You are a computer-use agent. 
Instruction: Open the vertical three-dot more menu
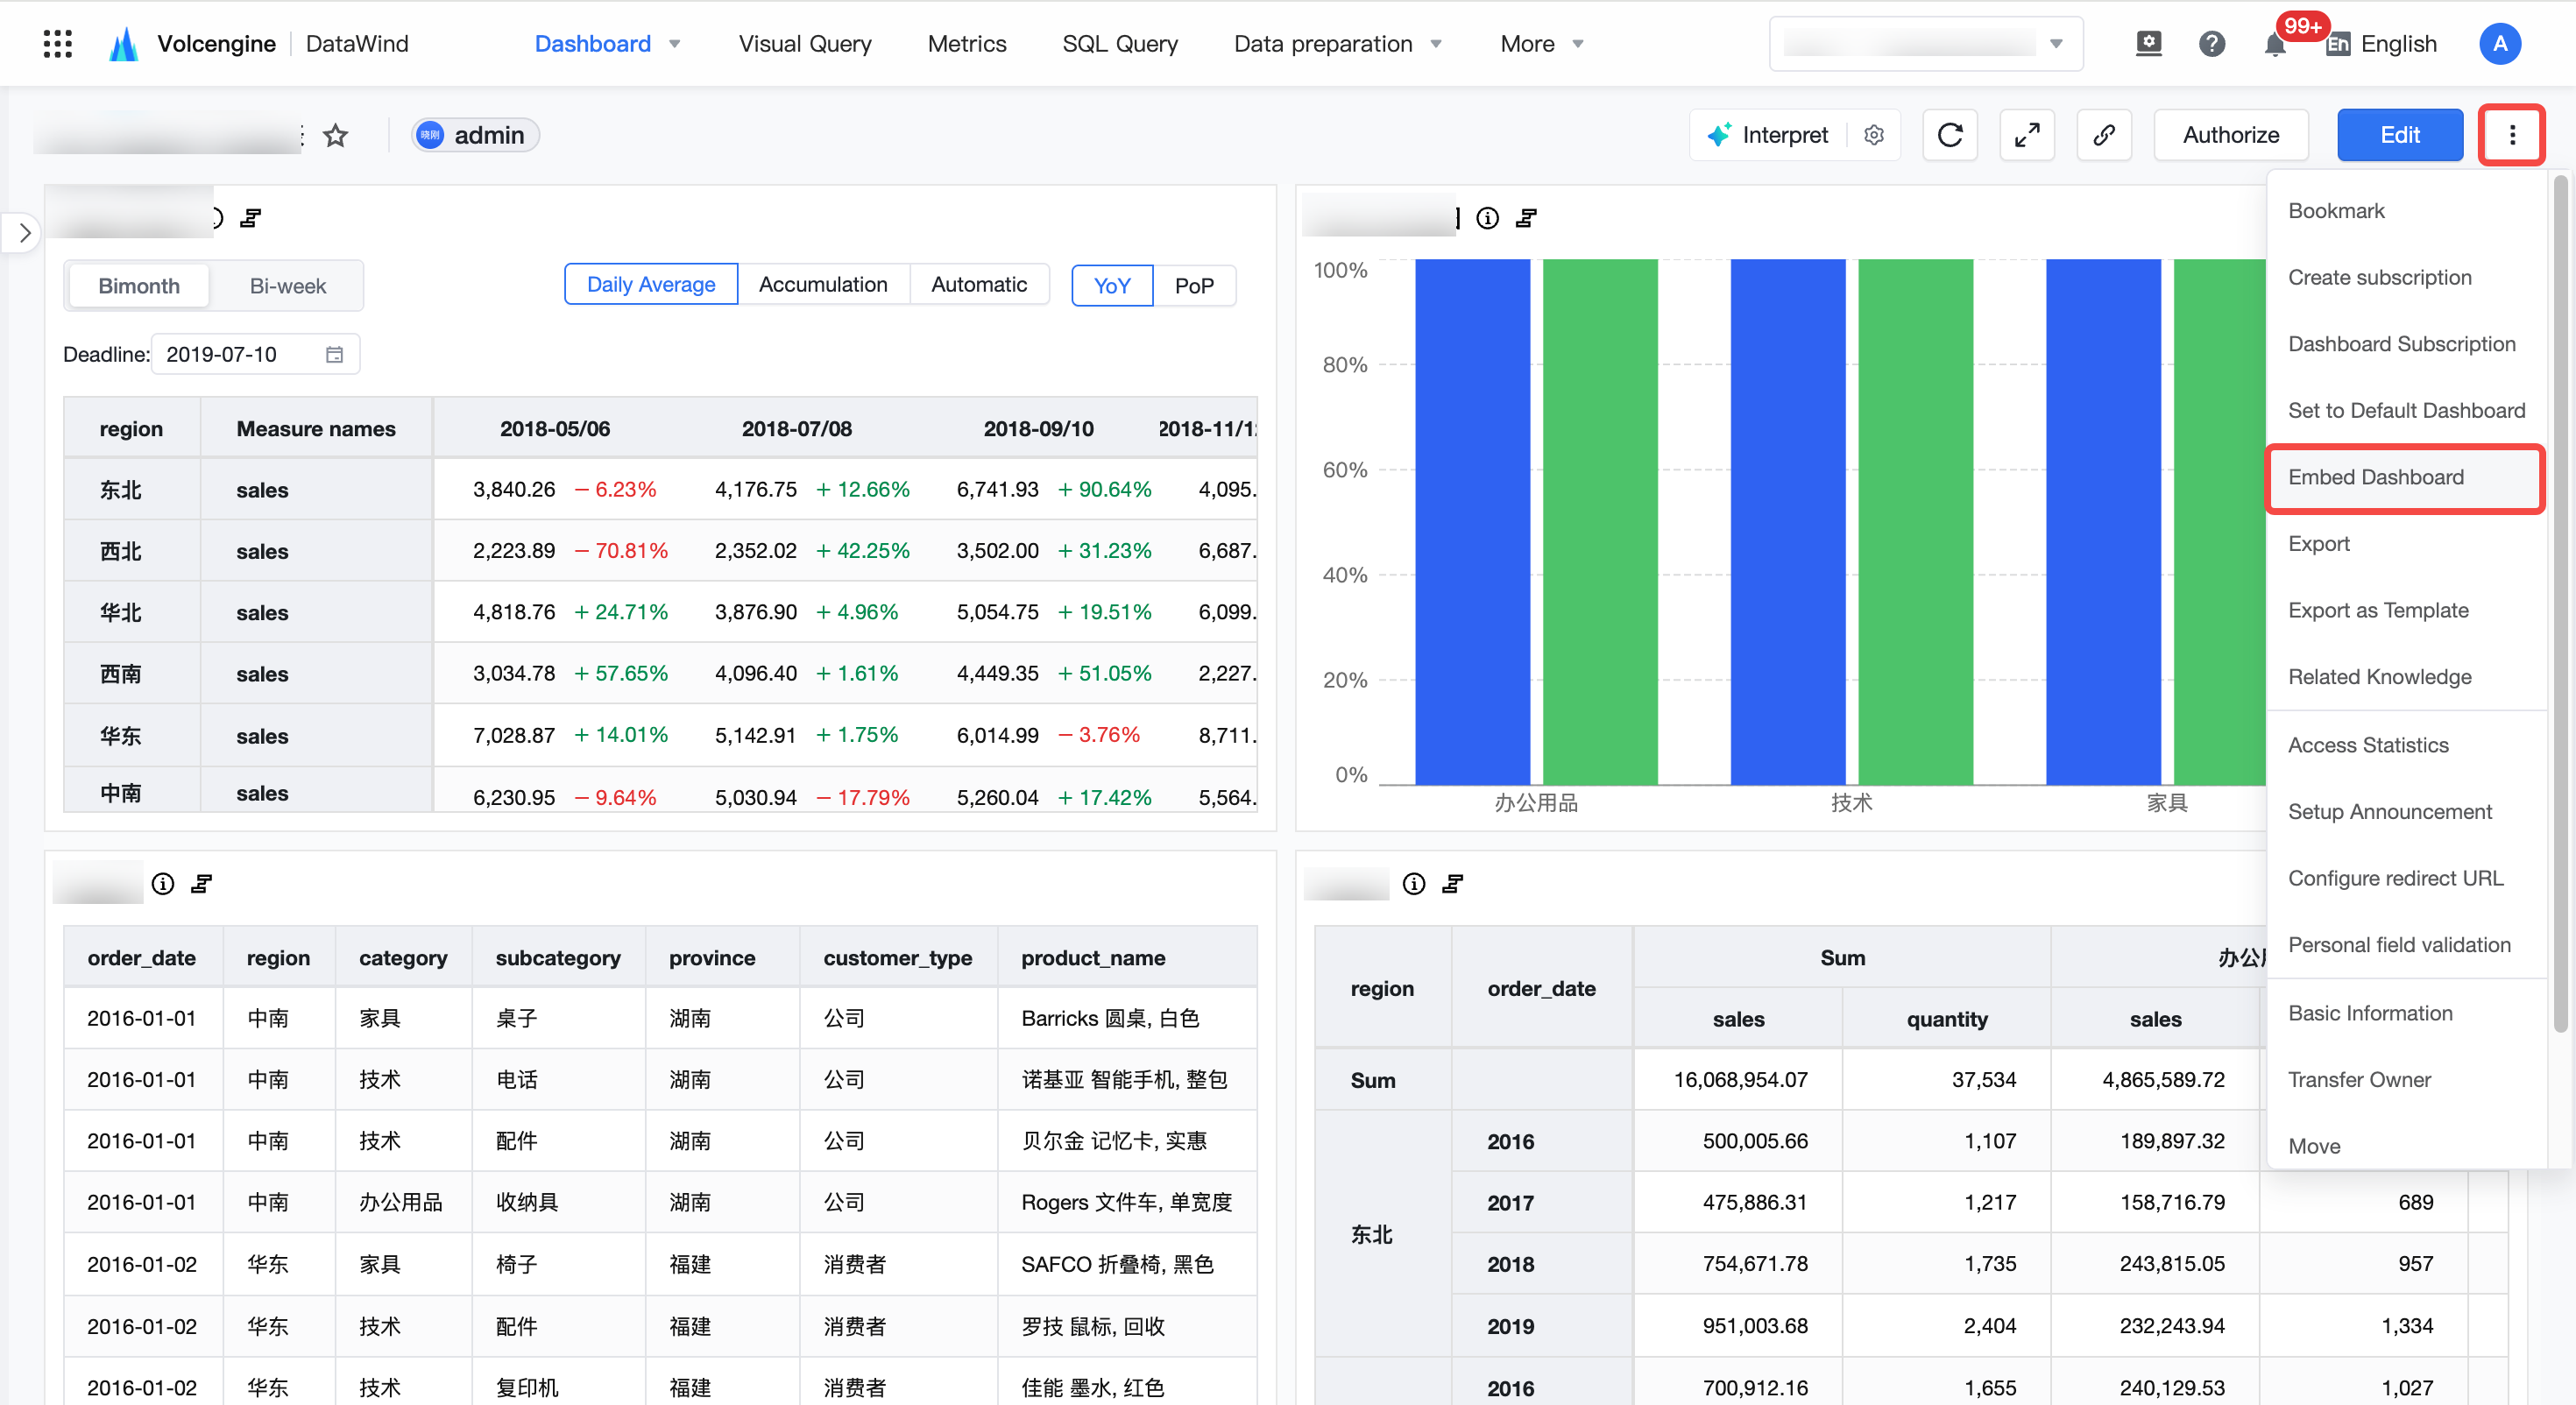pyautogui.click(x=2512, y=135)
